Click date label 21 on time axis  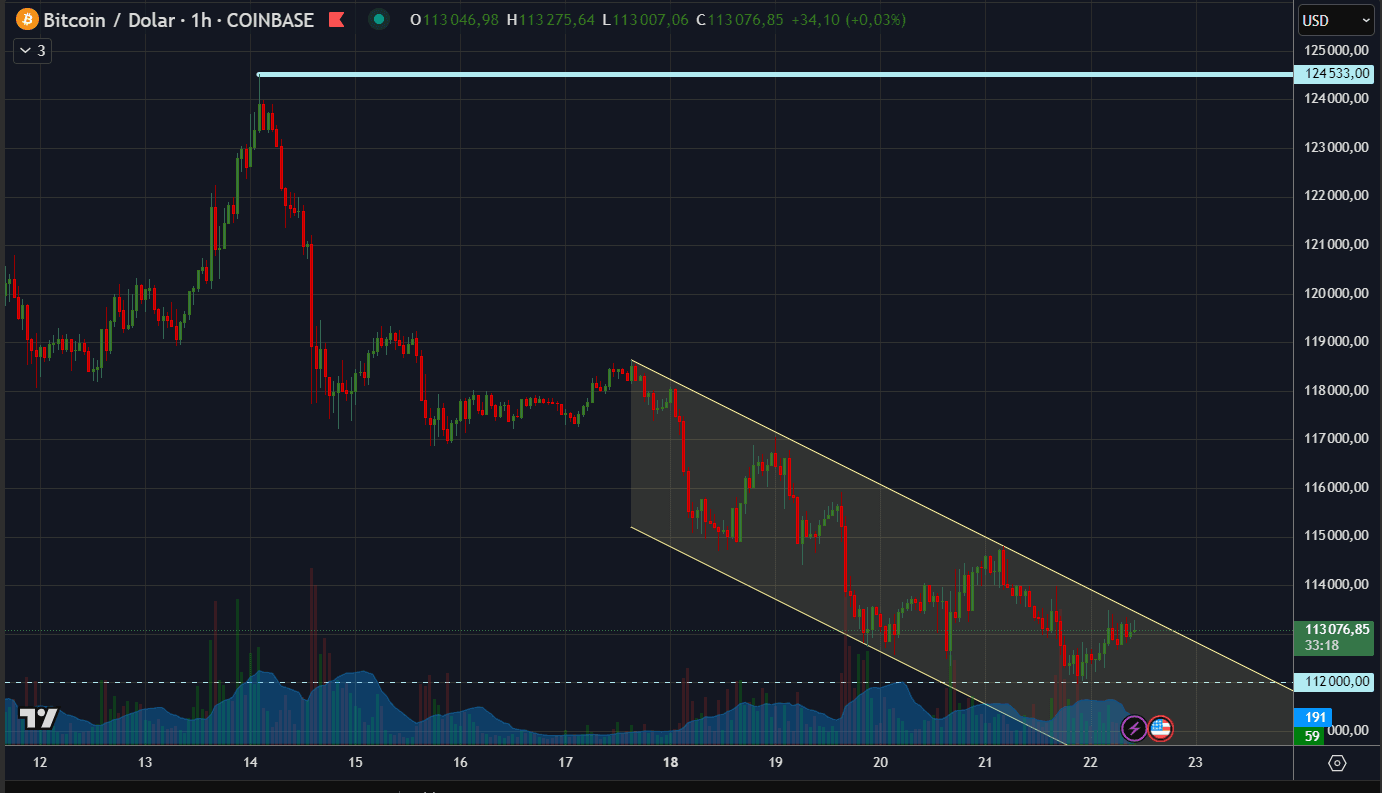pos(985,762)
